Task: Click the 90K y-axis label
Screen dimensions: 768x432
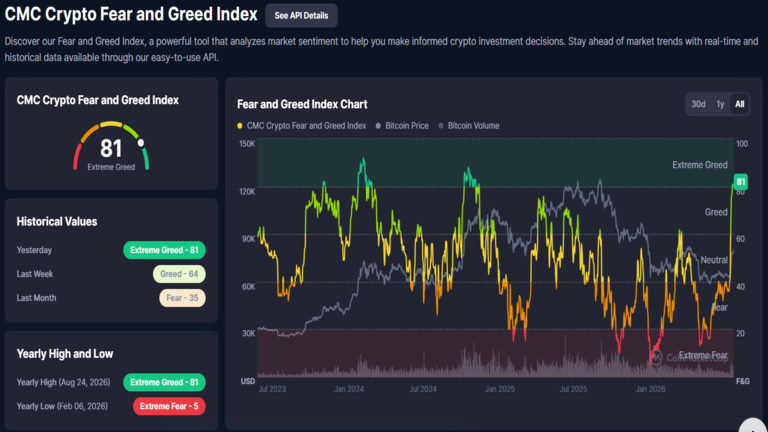Action: 248,239
